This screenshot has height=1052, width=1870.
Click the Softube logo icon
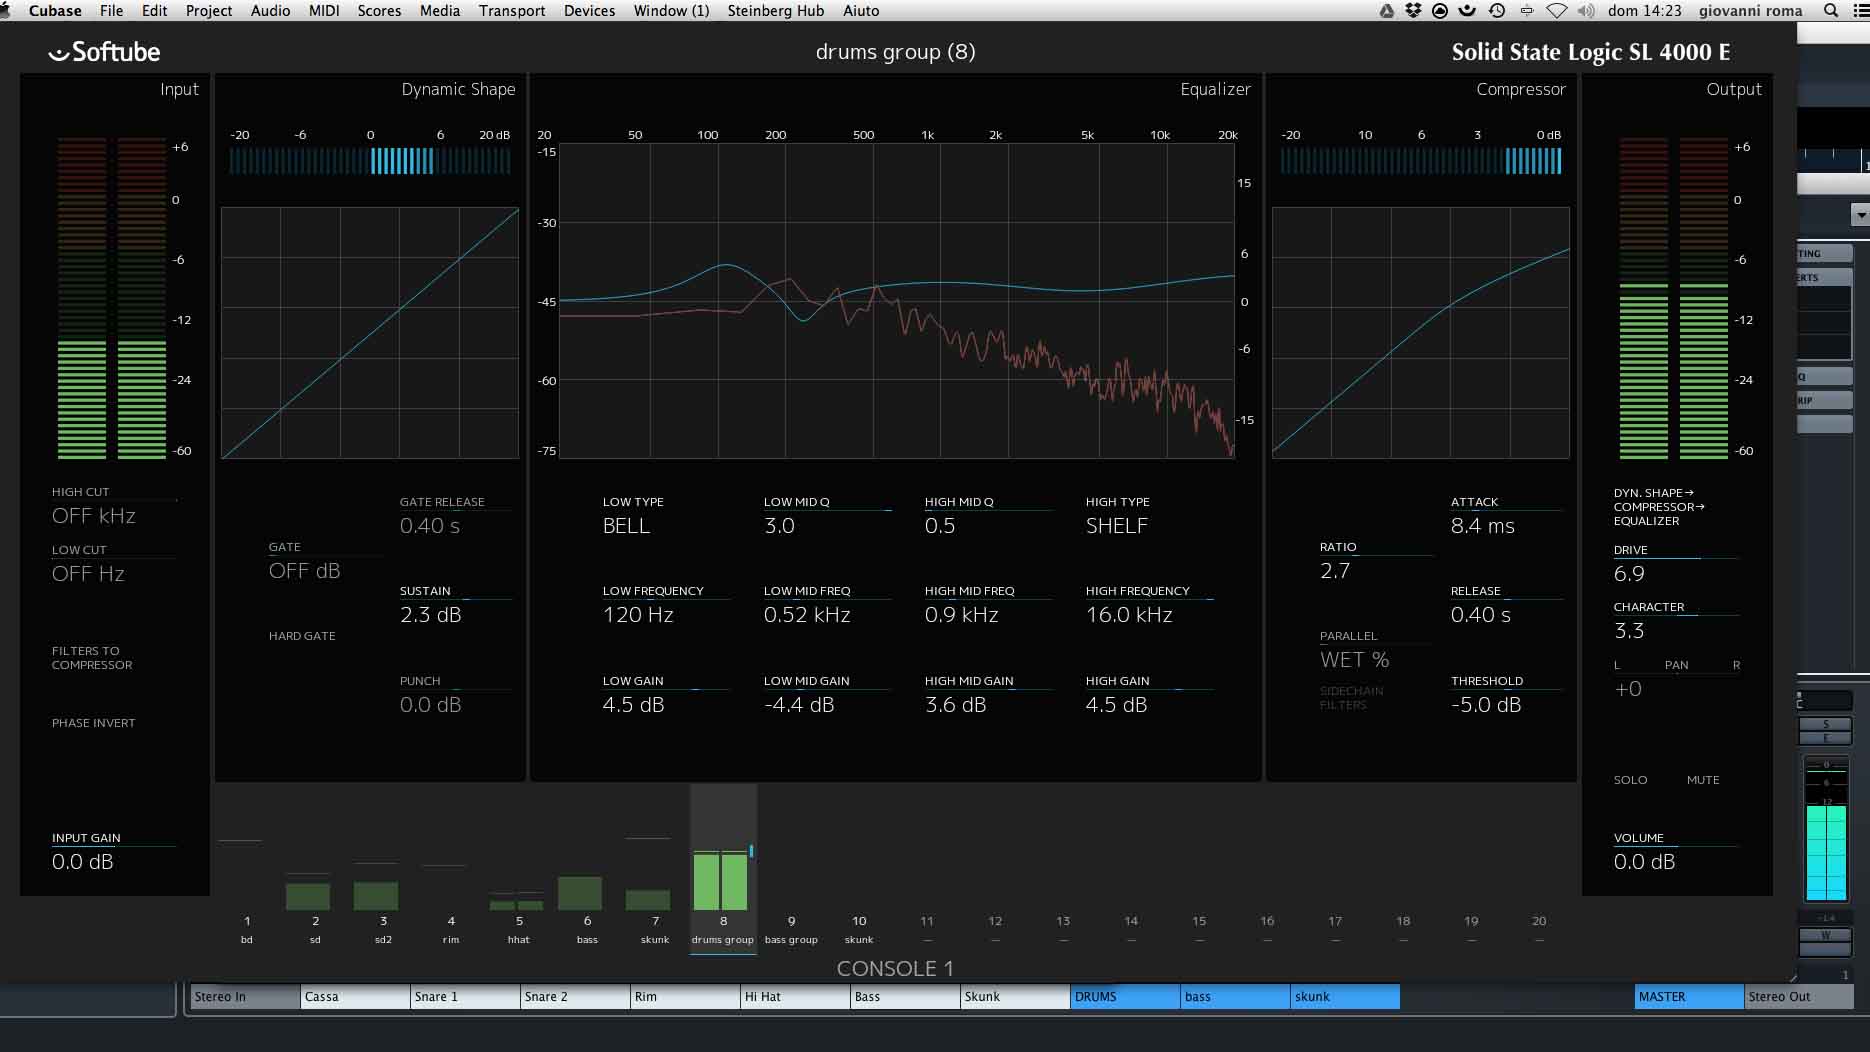tap(58, 53)
